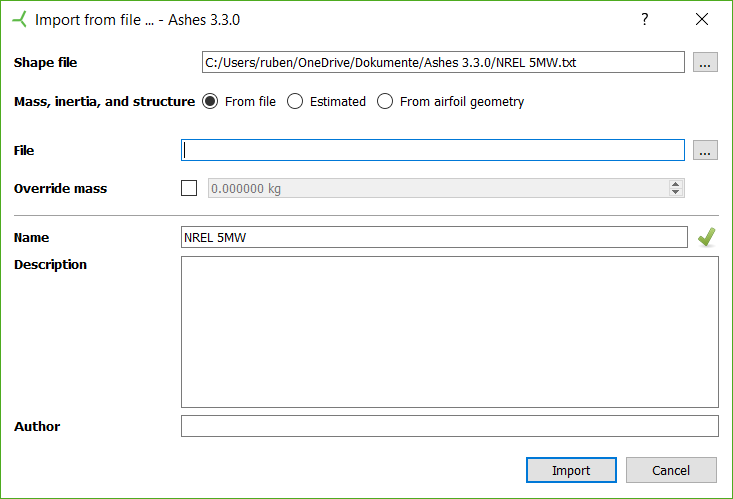
Task: Click the disabled 0.000000 kg mass field
Action: [438, 188]
